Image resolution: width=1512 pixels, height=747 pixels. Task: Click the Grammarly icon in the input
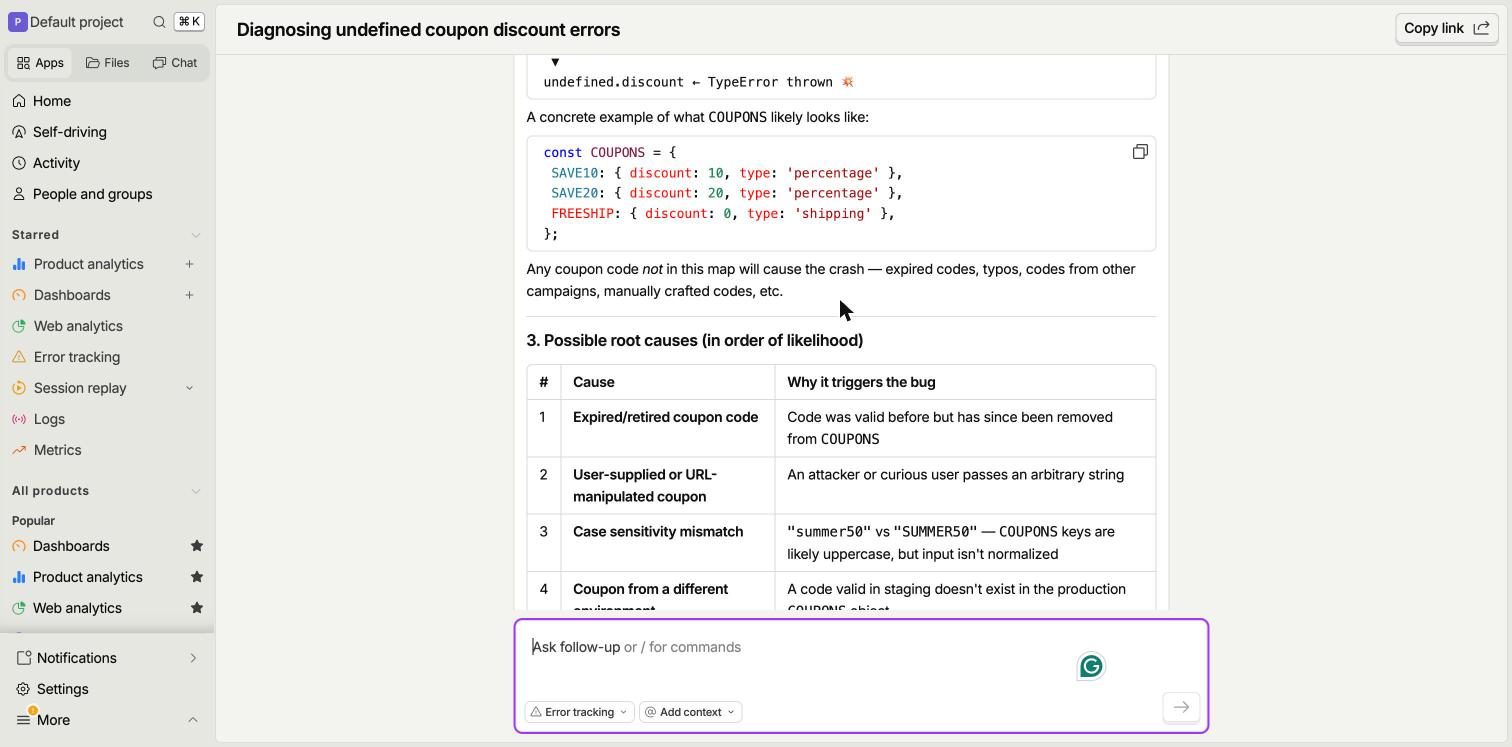1091,666
